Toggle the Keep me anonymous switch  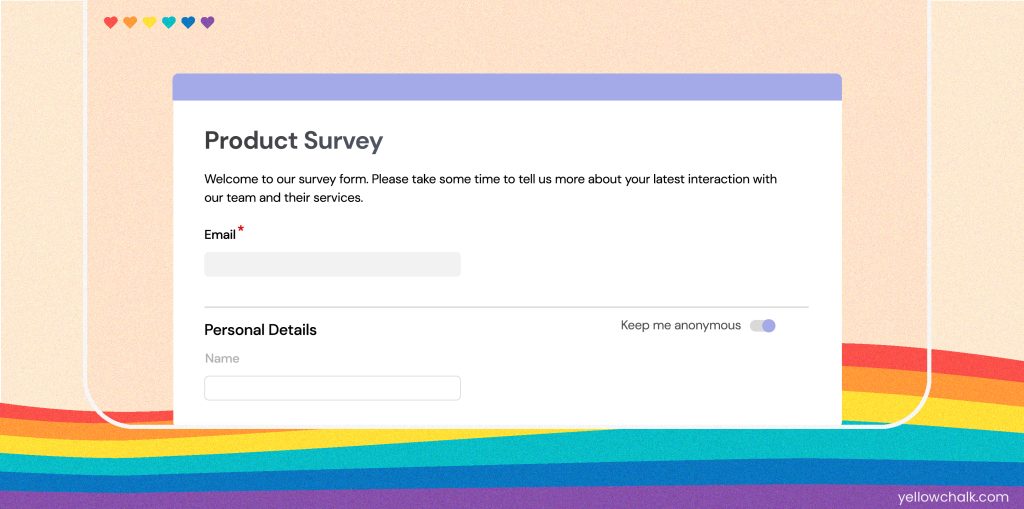(x=762, y=325)
